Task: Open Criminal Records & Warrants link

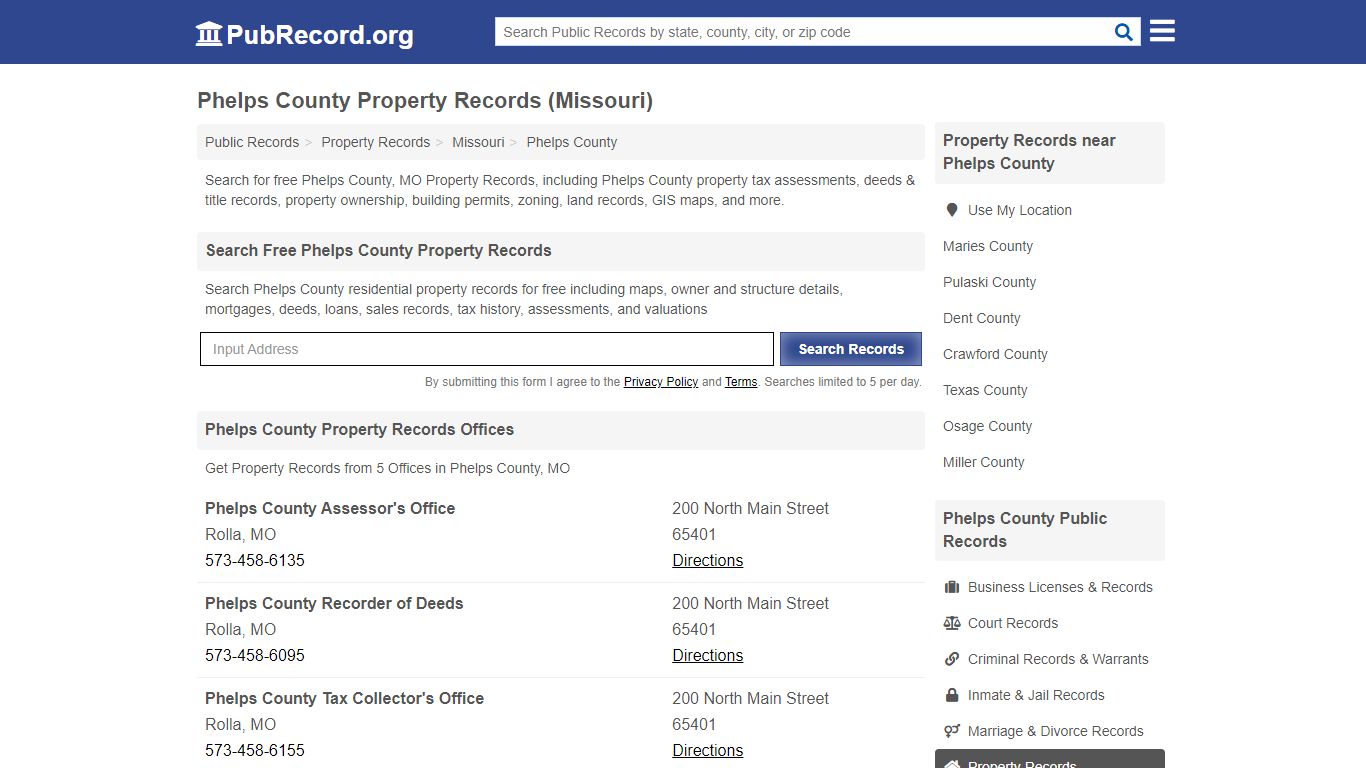Action: click(x=1058, y=659)
